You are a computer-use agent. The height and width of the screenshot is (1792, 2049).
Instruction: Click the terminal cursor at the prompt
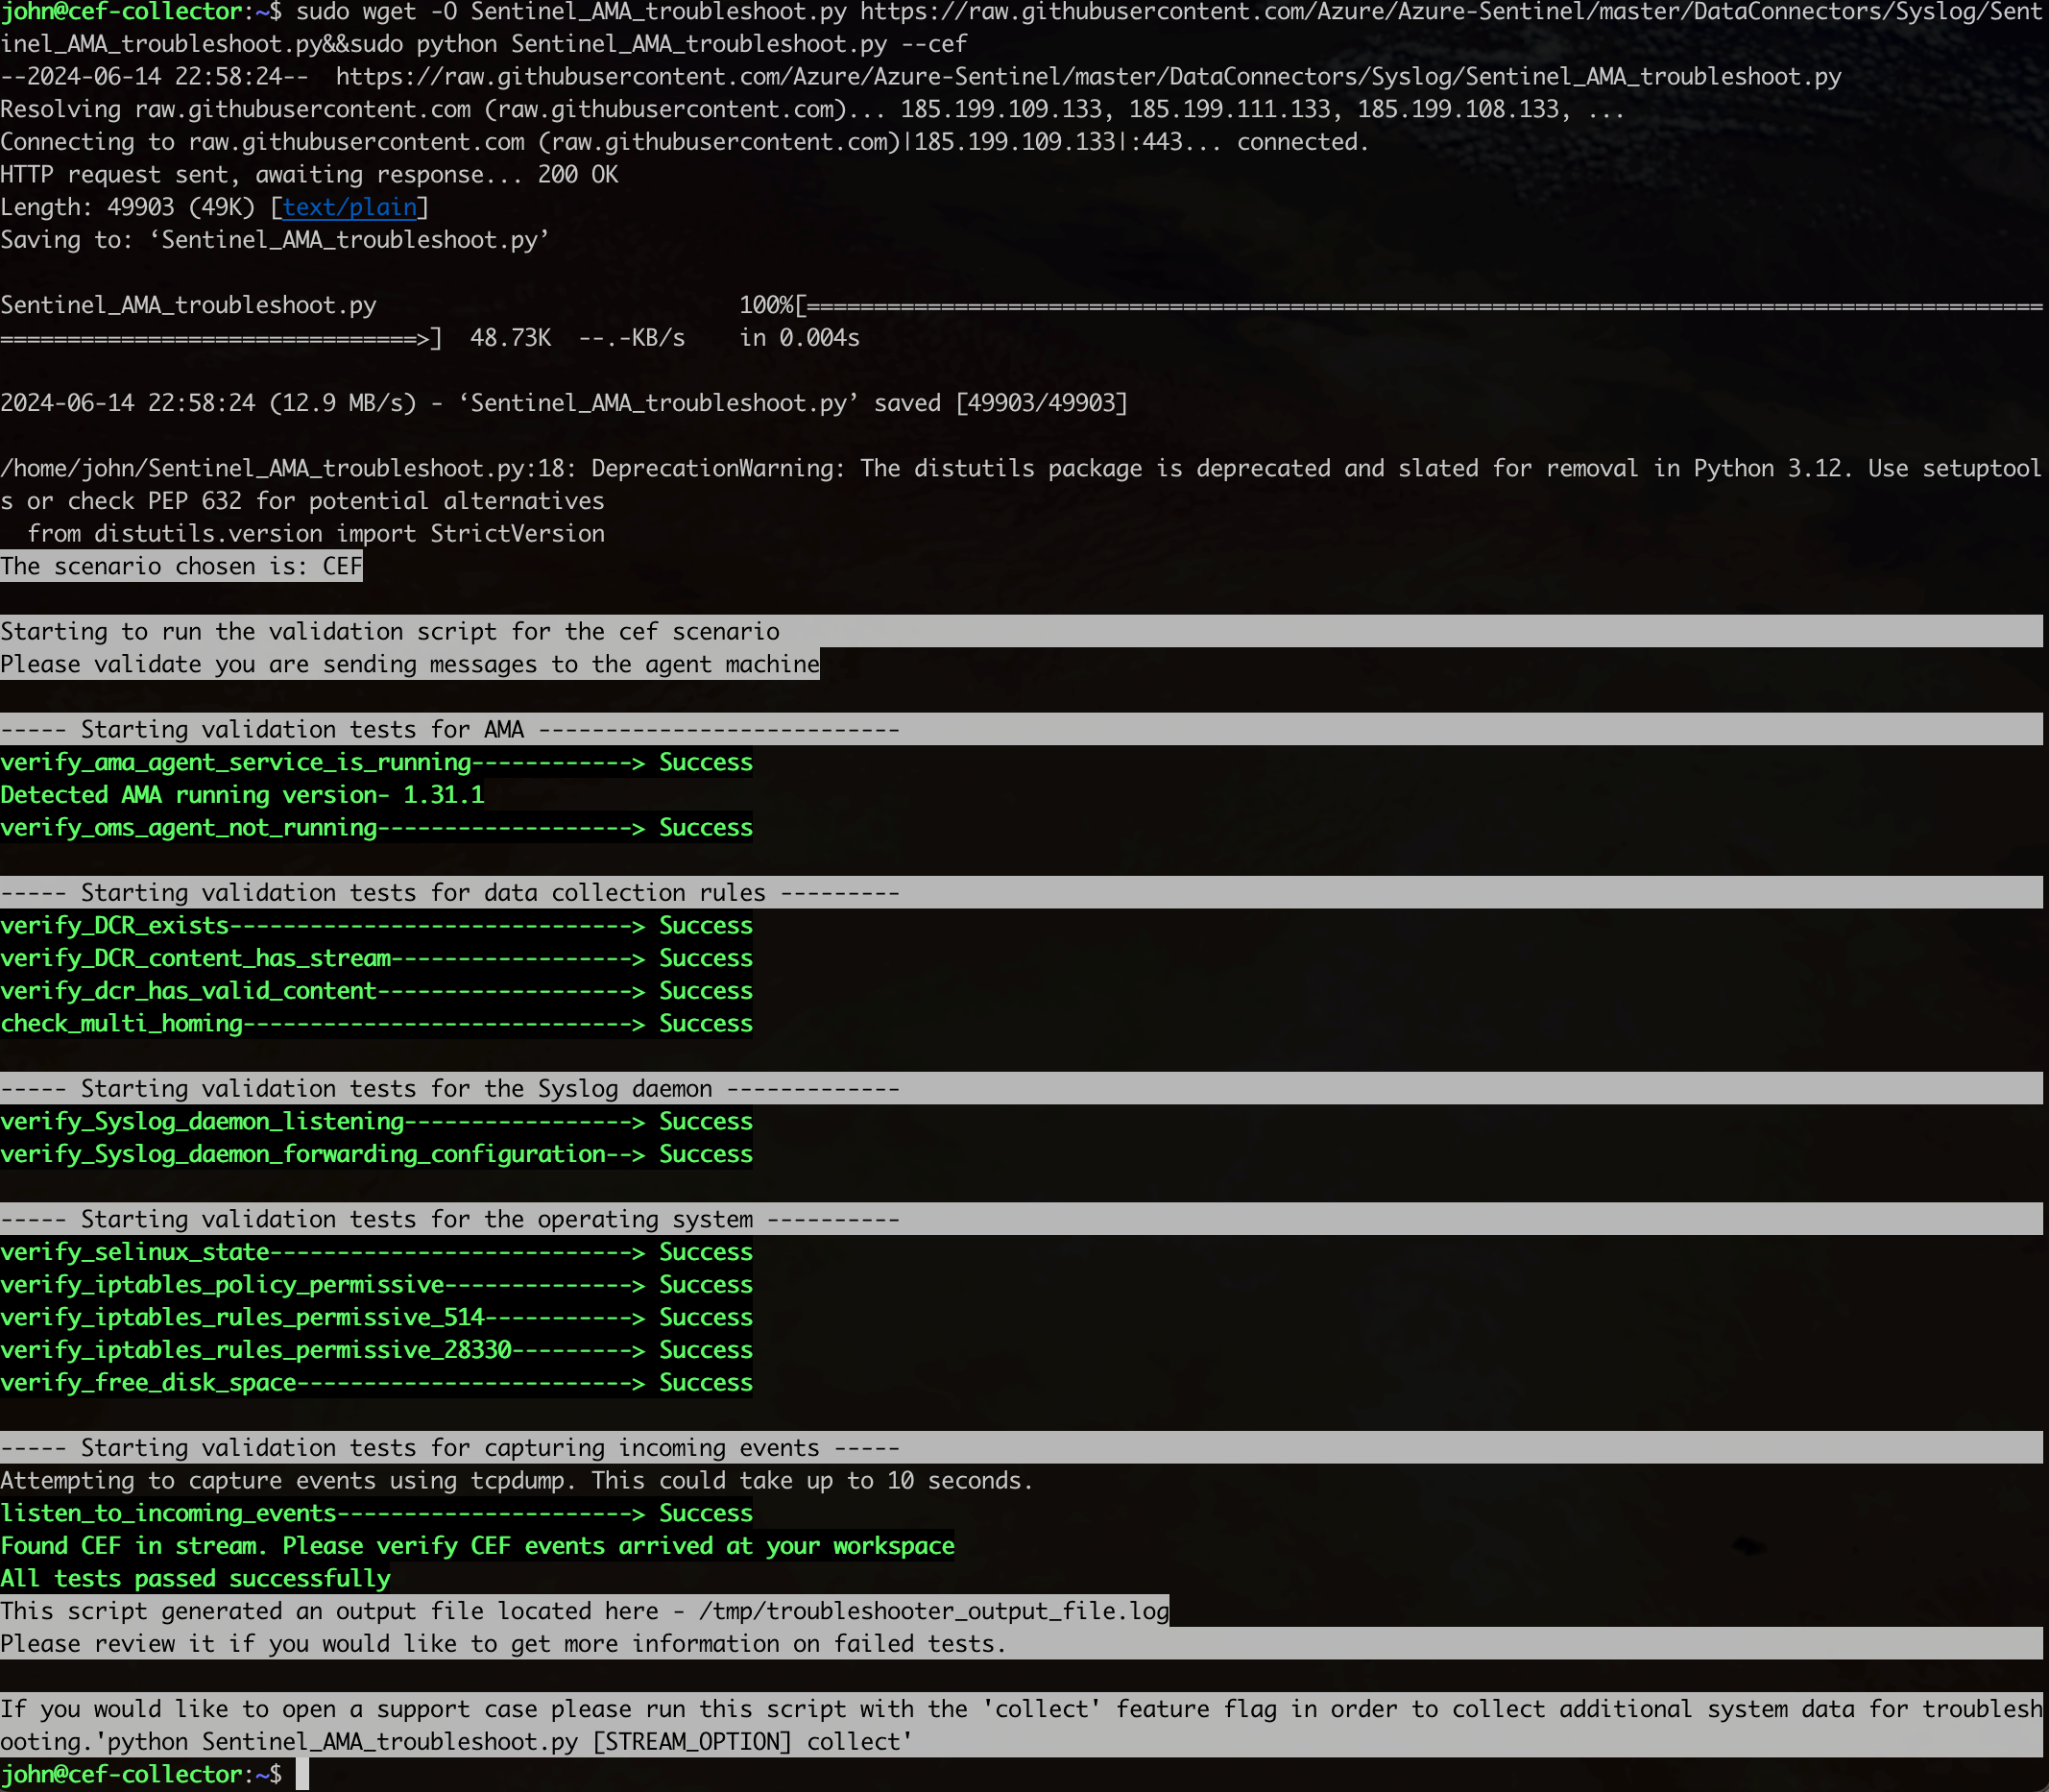[301, 1773]
